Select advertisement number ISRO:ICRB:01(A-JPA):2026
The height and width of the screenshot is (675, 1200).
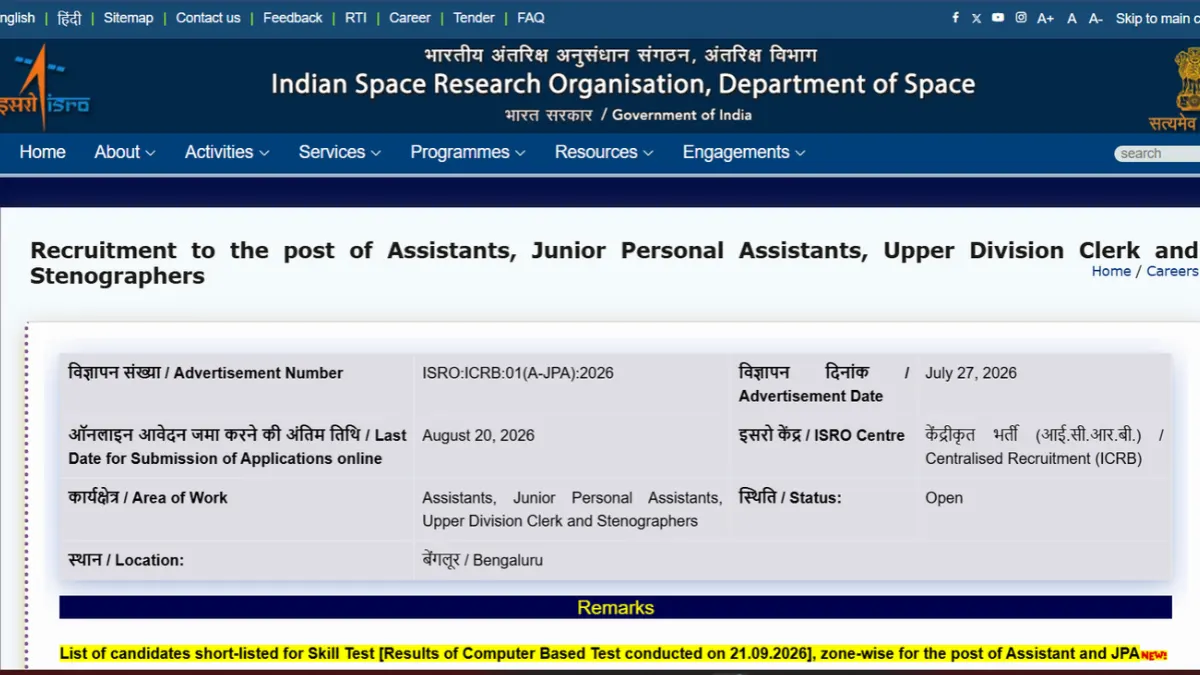click(x=518, y=373)
